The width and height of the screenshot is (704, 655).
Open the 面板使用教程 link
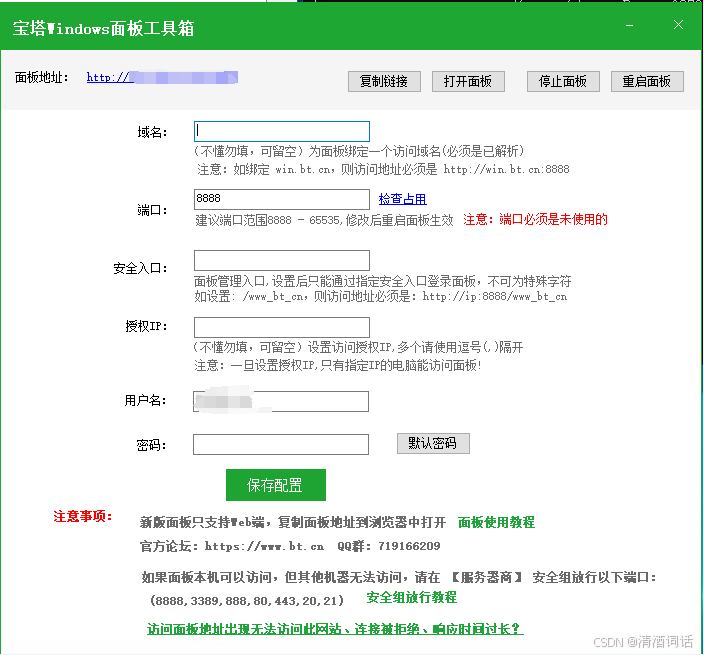(496, 522)
